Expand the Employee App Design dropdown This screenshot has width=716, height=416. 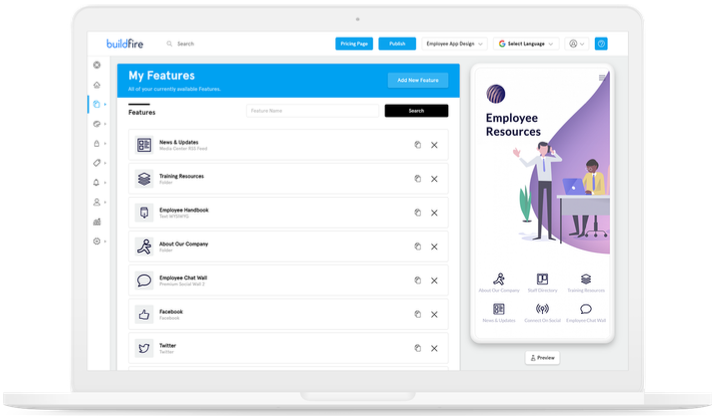click(454, 44)
